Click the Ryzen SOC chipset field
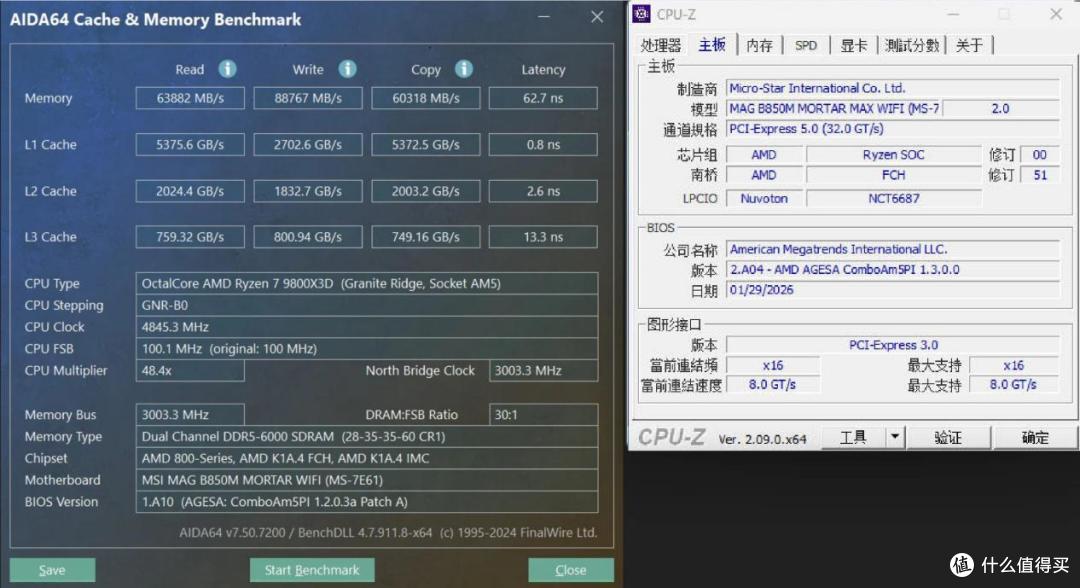The height and width of the screenshot is (588, 1080). tap(893, 155)
